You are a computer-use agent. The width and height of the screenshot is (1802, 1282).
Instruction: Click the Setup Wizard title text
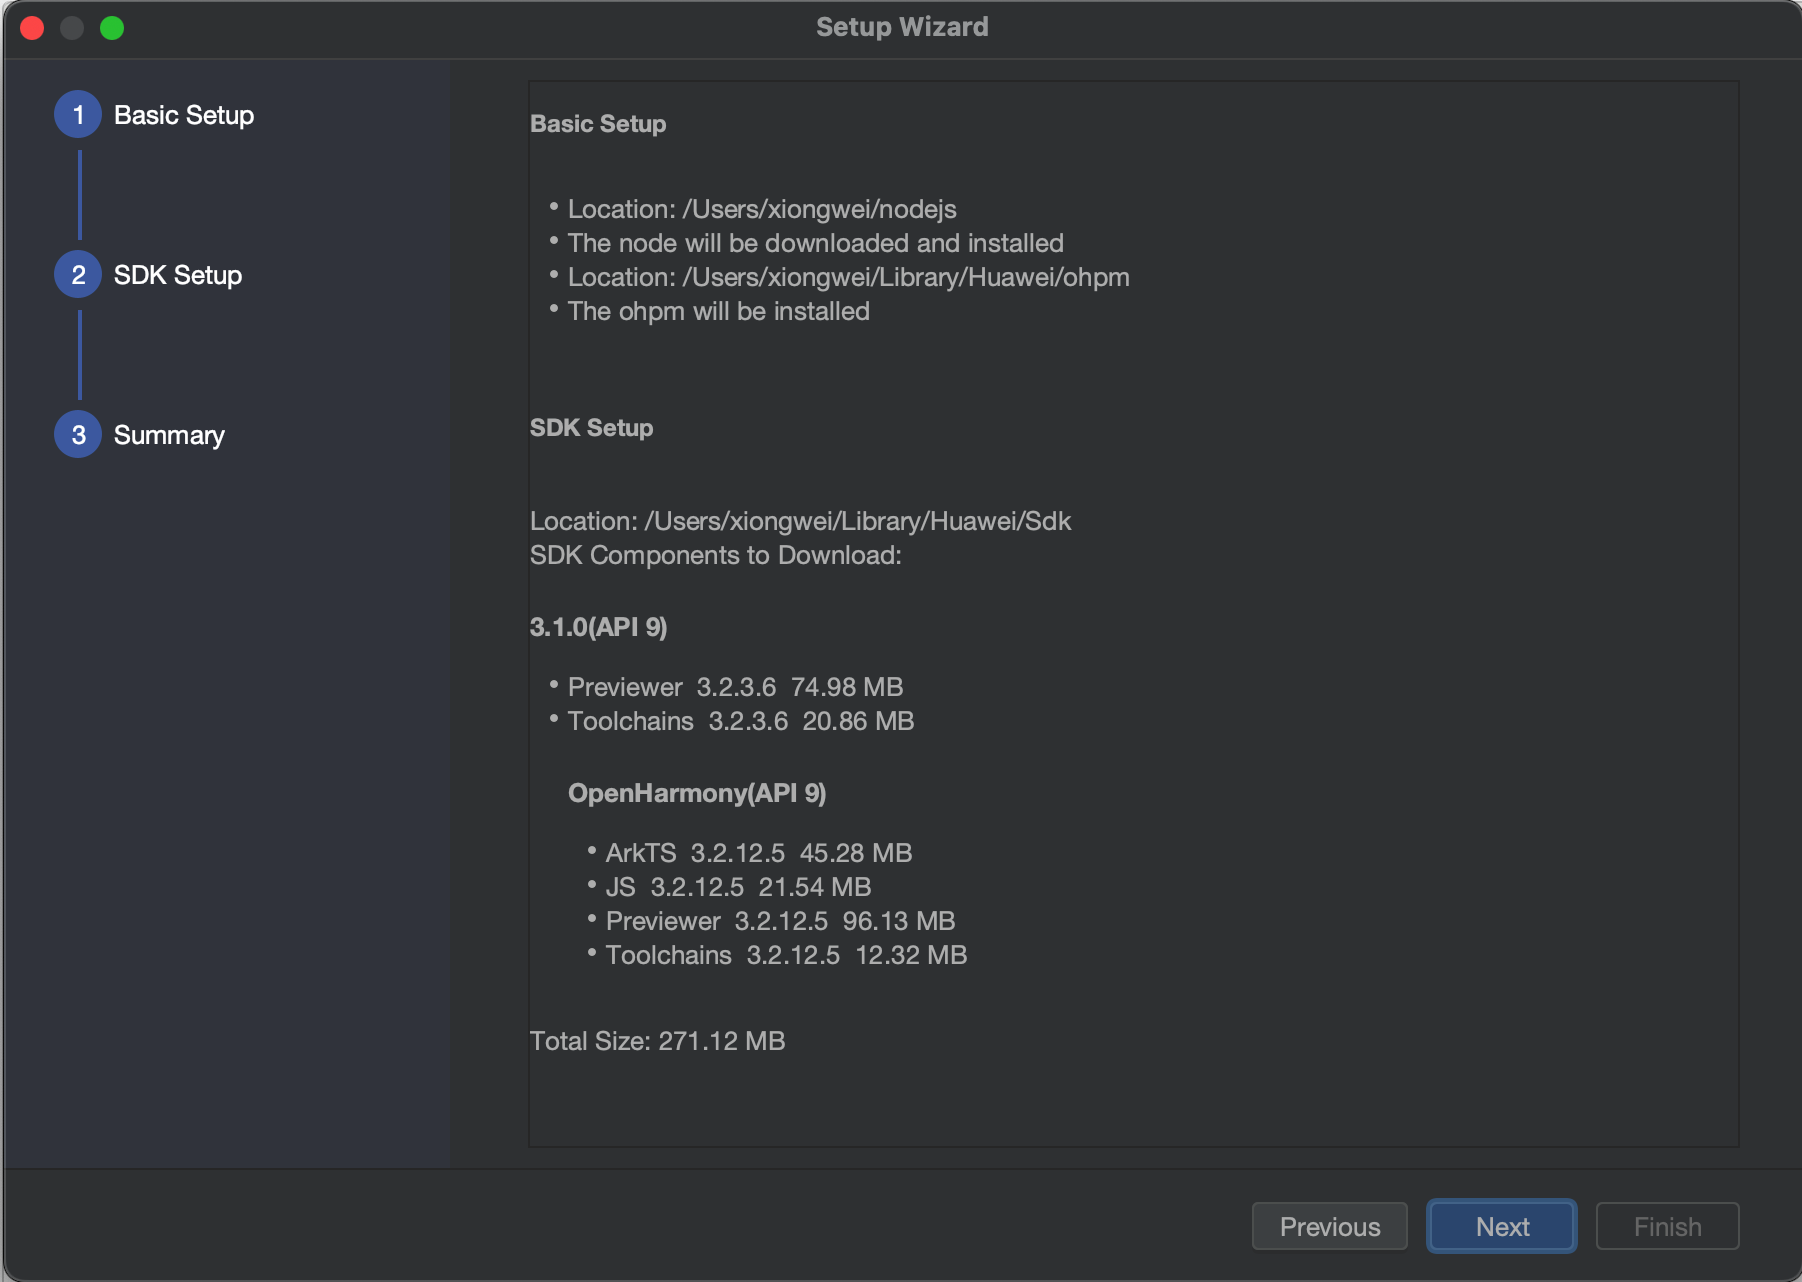902,27
